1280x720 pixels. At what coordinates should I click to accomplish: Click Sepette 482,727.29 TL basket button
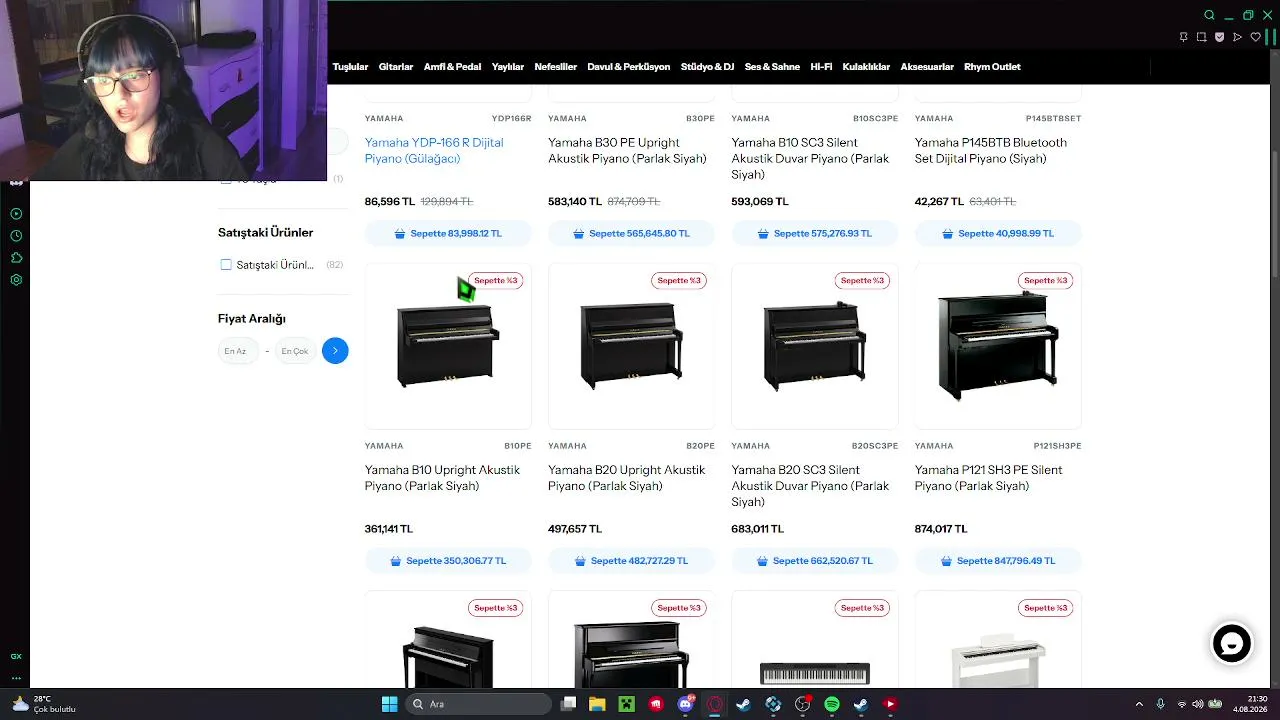pos(631,561)
